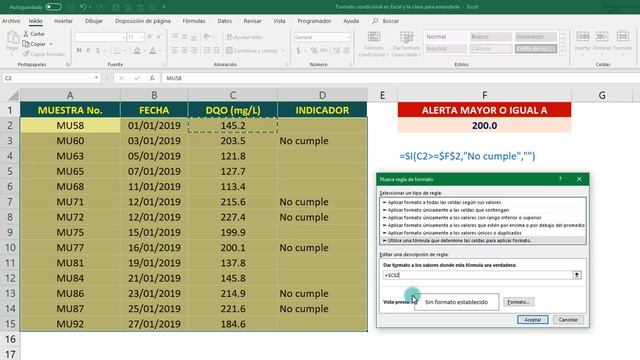Image resolution: width=640 pixels, height=360 pixels.
Task: Select row 9 header
Action: pyautogui.click(x=10, y=232)
